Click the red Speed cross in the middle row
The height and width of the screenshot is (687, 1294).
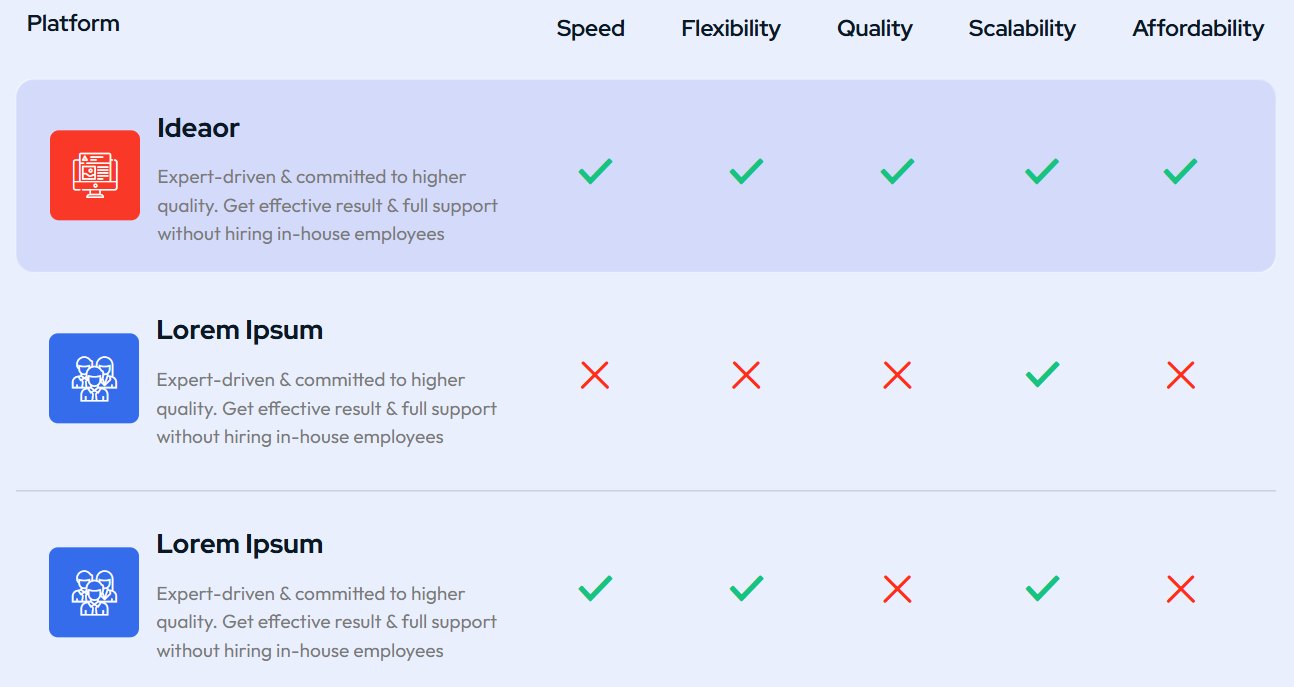point(595,376)
